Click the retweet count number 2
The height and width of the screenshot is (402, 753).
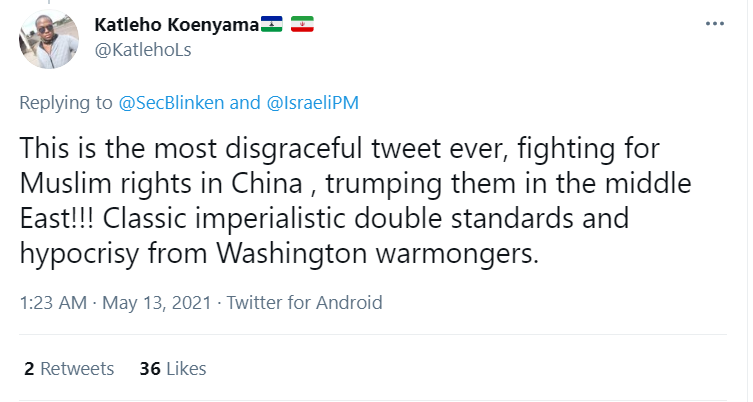tap(30, 369)
